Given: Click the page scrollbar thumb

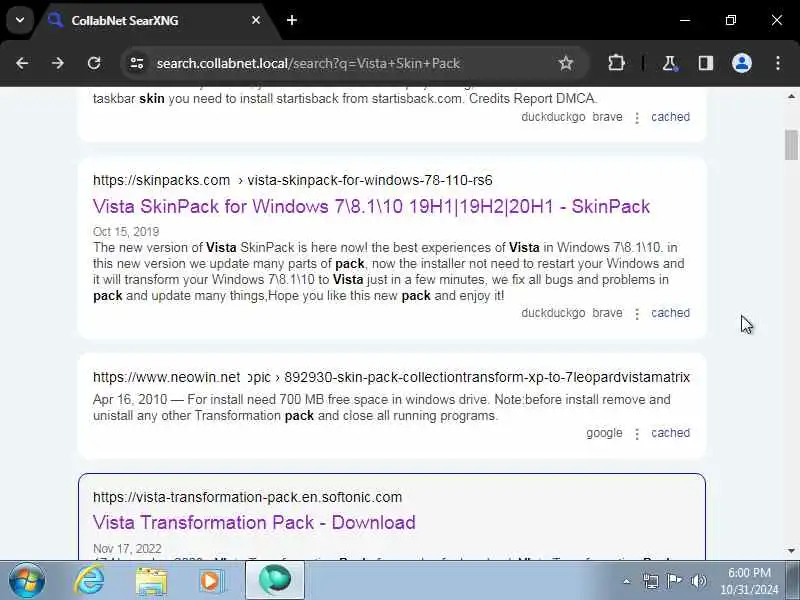Looking at the screenshot, I should pos(791,145).
